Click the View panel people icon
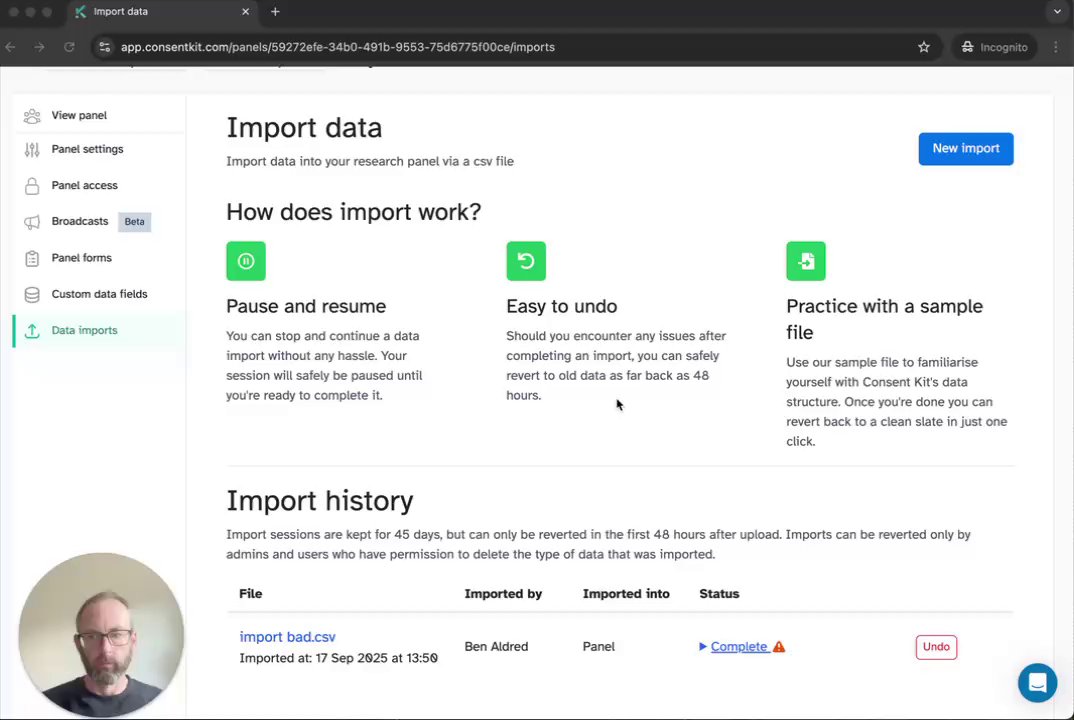1074x720 pixels. click(32, 116)
